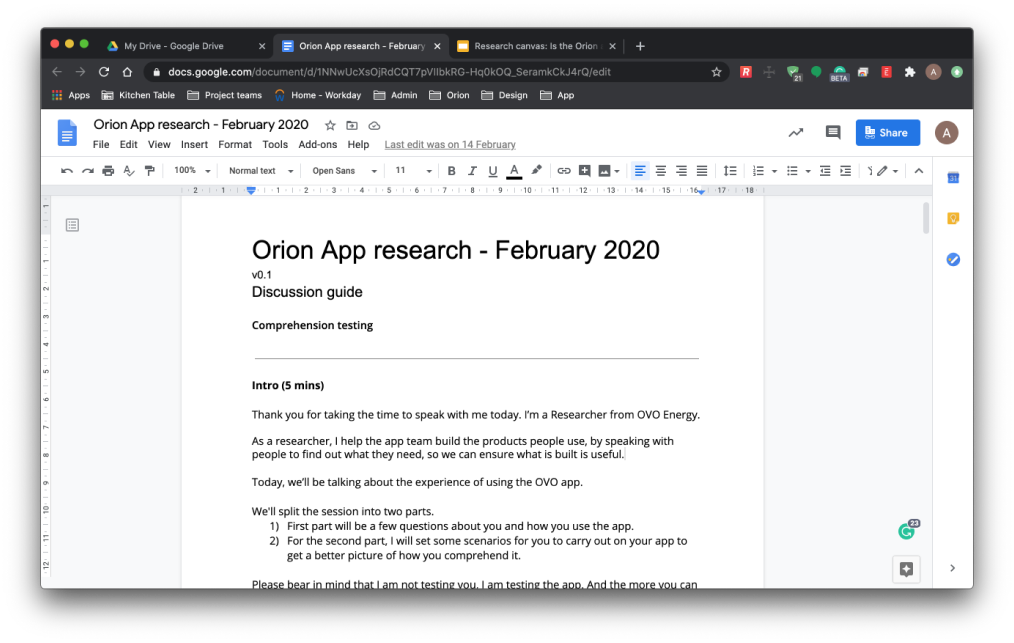Print the document using printer icon
Screen dimensions: 1014x643
click(108, 171)
